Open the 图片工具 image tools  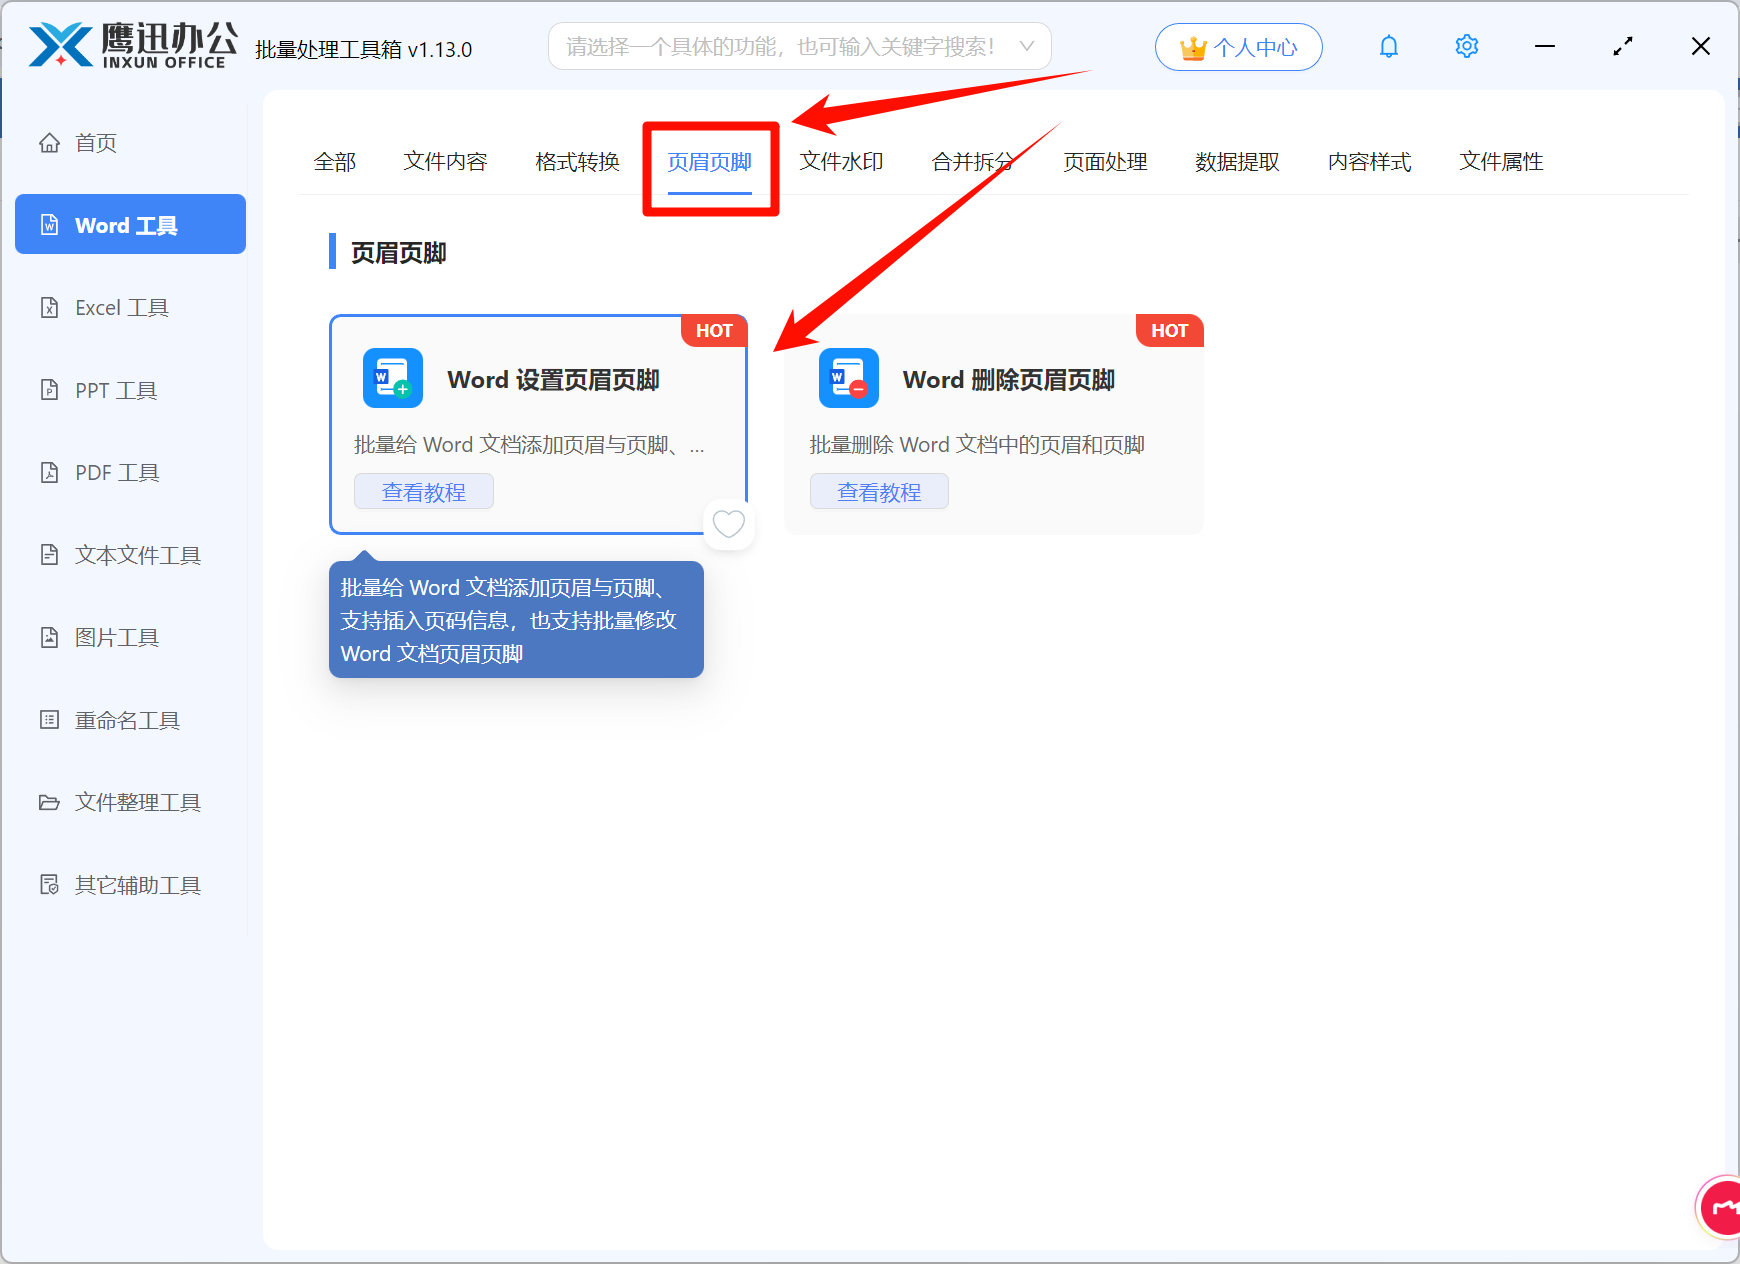pyautogui.click(x=116, y=637)
